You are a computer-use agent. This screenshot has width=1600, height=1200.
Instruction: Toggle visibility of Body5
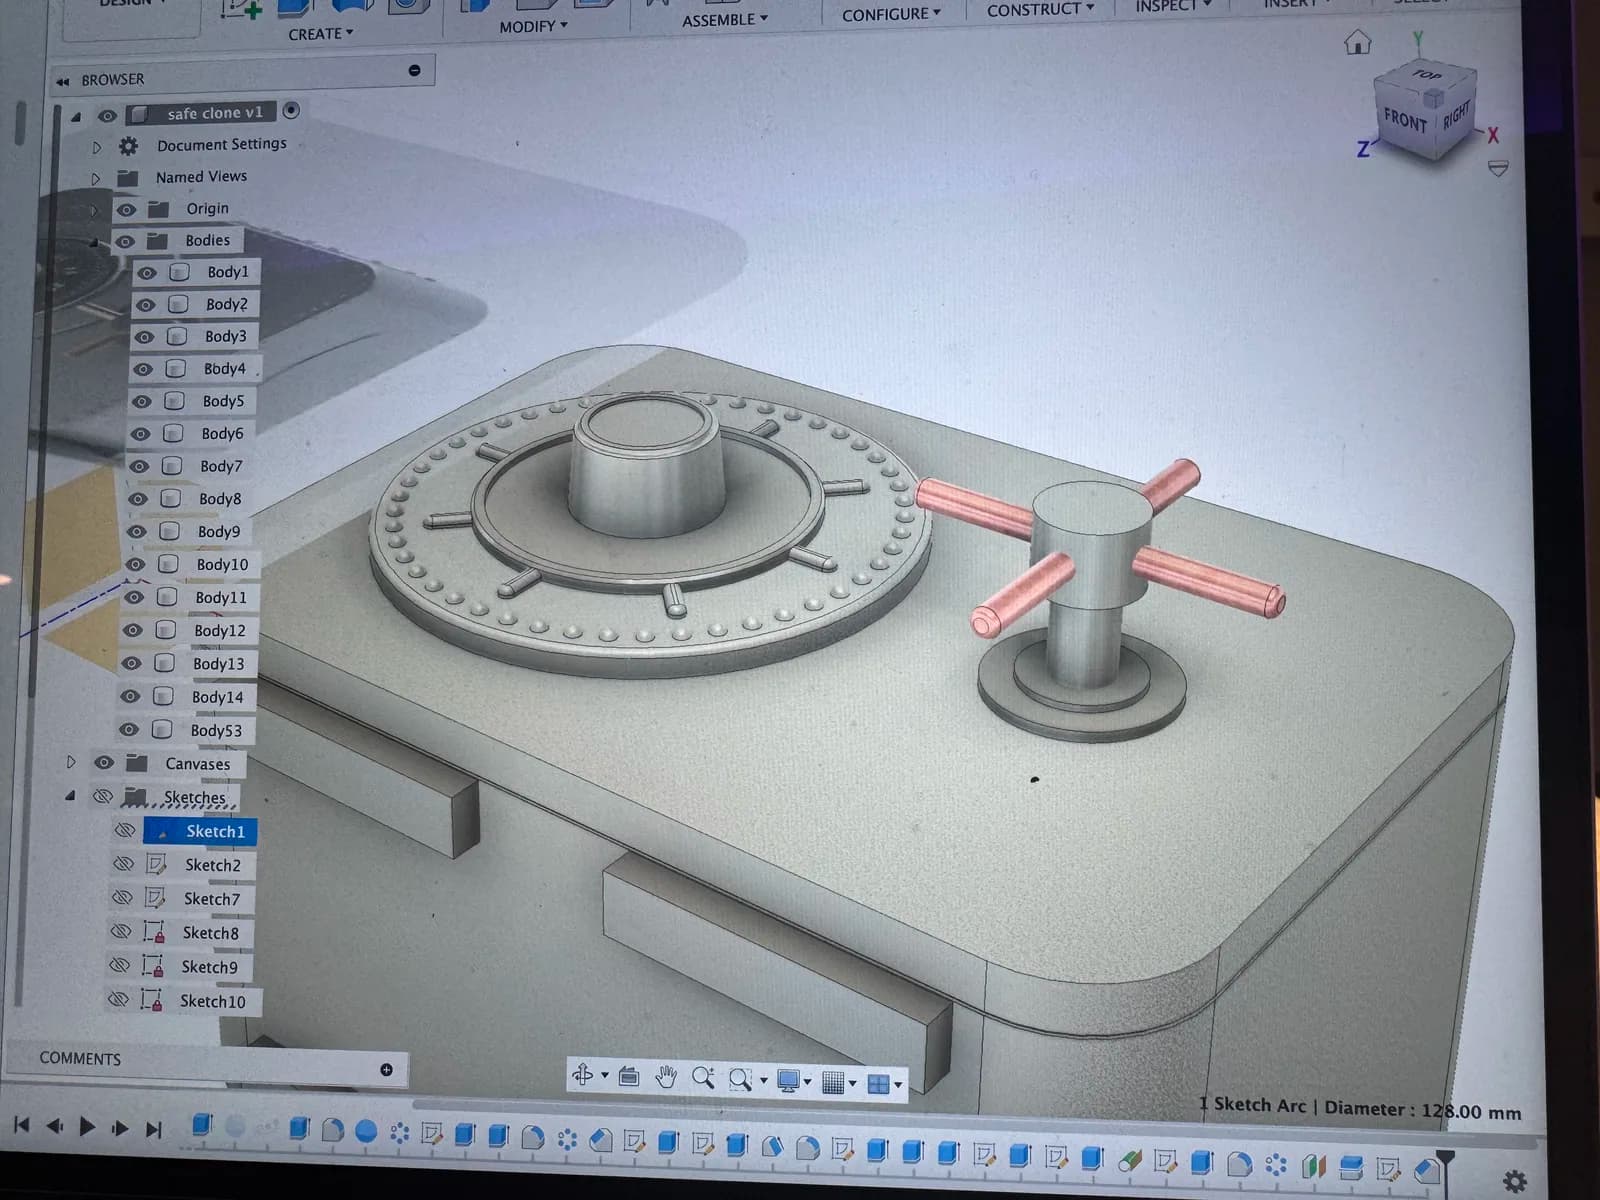(x=142, y=401)
